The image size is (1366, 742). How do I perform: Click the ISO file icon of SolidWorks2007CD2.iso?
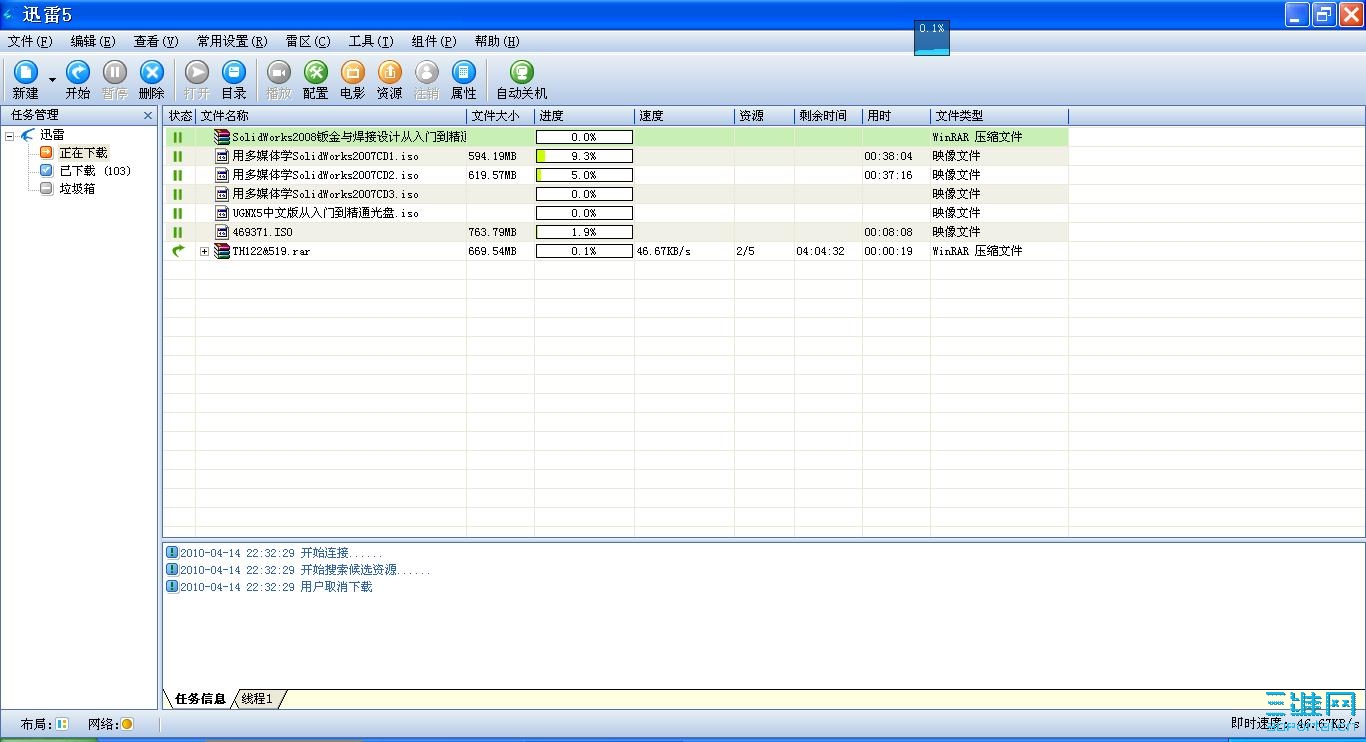[x=223, y=175]
